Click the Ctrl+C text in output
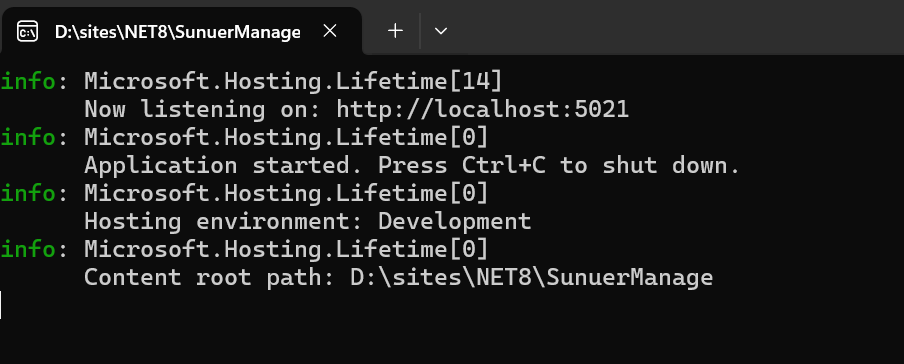Screen dimensions: 904x364 (x=504, y=166)
